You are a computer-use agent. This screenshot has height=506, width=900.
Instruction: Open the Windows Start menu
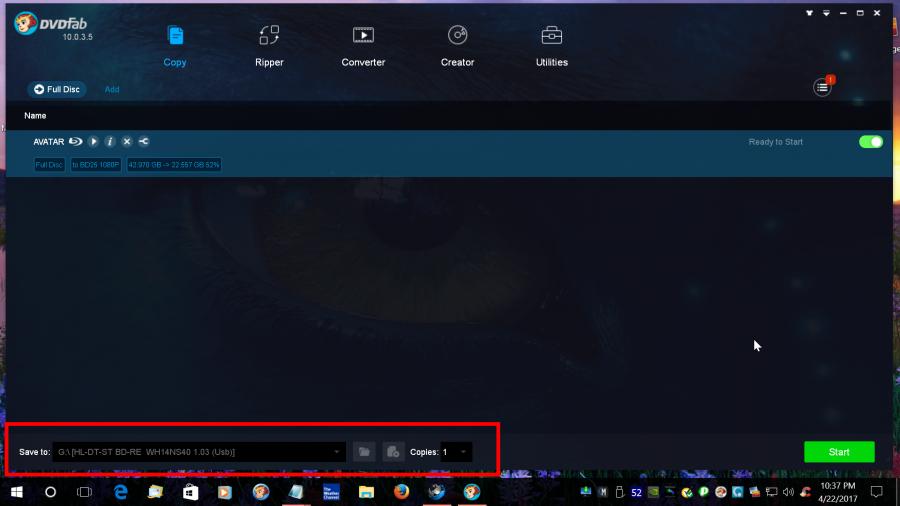(x=17, y=492)
